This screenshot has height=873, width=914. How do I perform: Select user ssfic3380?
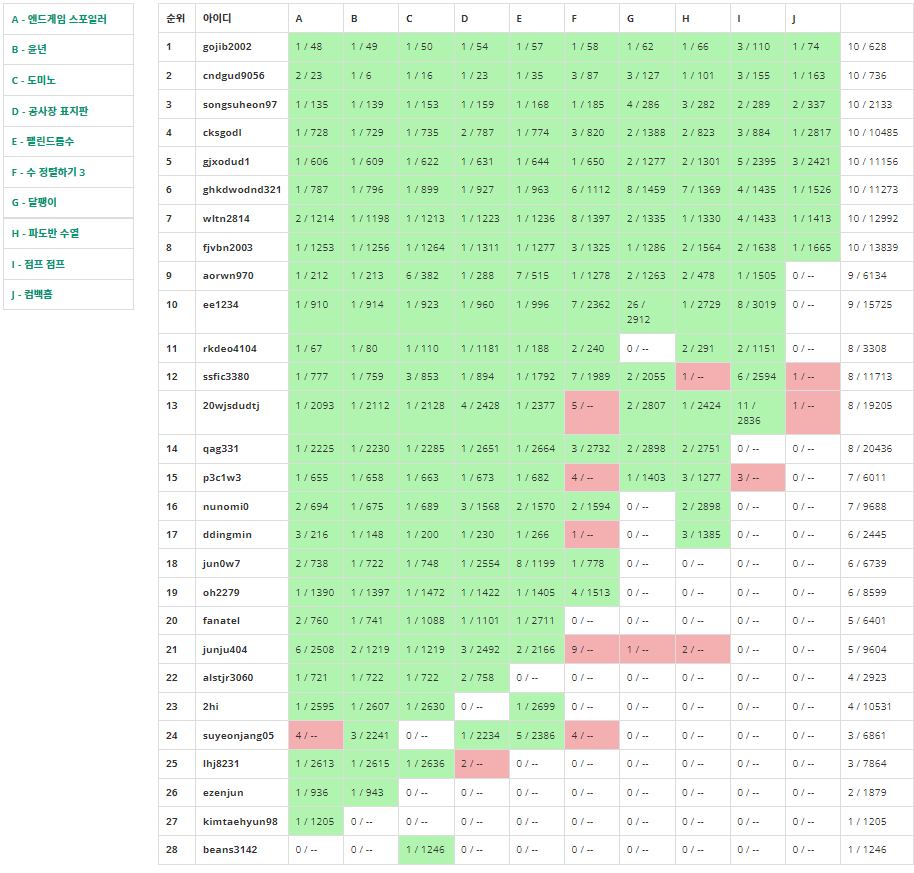(226, 376)
